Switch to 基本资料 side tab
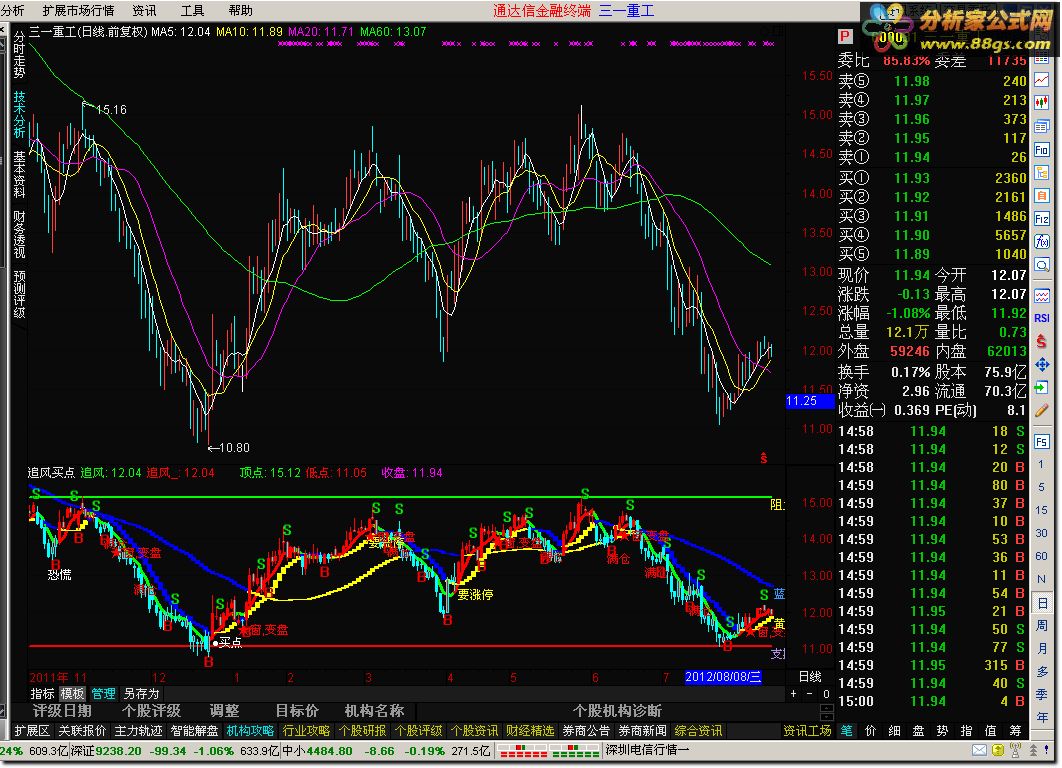Image resolution: width=1062 pixels, height=768 pixels. click(x=19, y=174)
